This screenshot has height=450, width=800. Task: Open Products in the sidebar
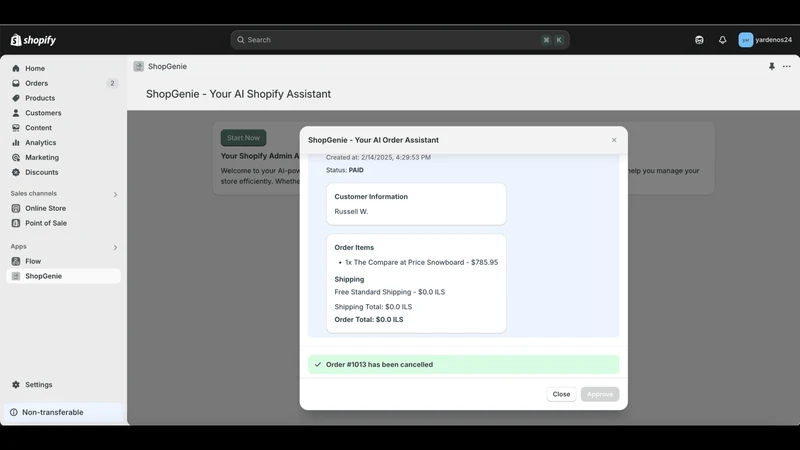(63, 98)
